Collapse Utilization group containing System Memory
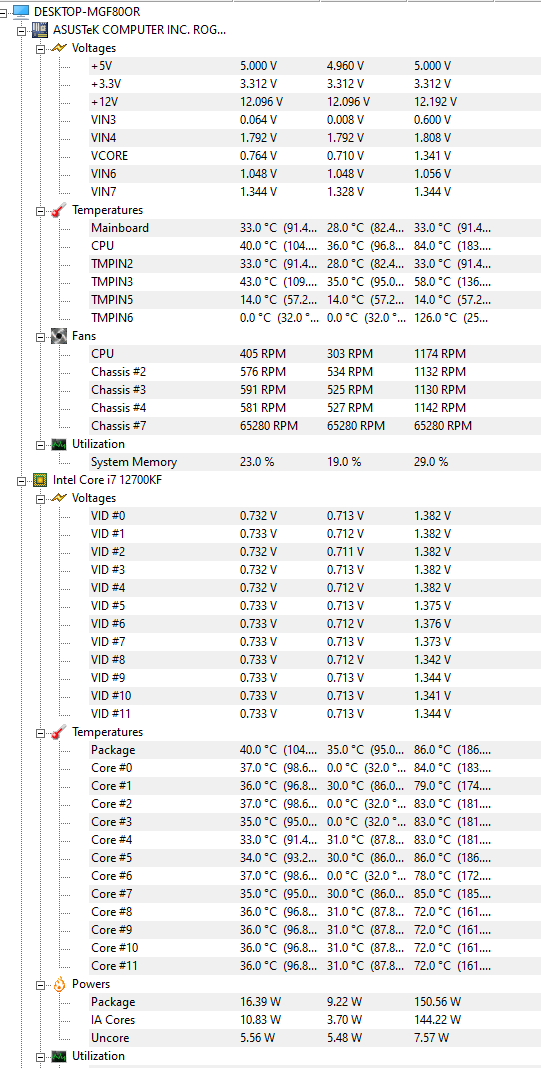 click(x=40, y=445)
